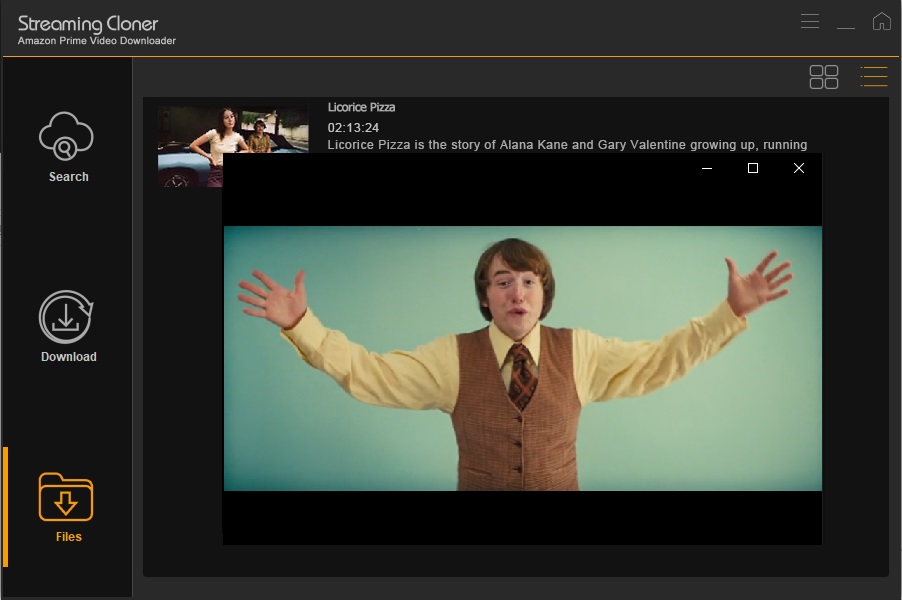Select the Files tab in the sidebar
This screenshot has width=902, height=600.
coord(67,507)
